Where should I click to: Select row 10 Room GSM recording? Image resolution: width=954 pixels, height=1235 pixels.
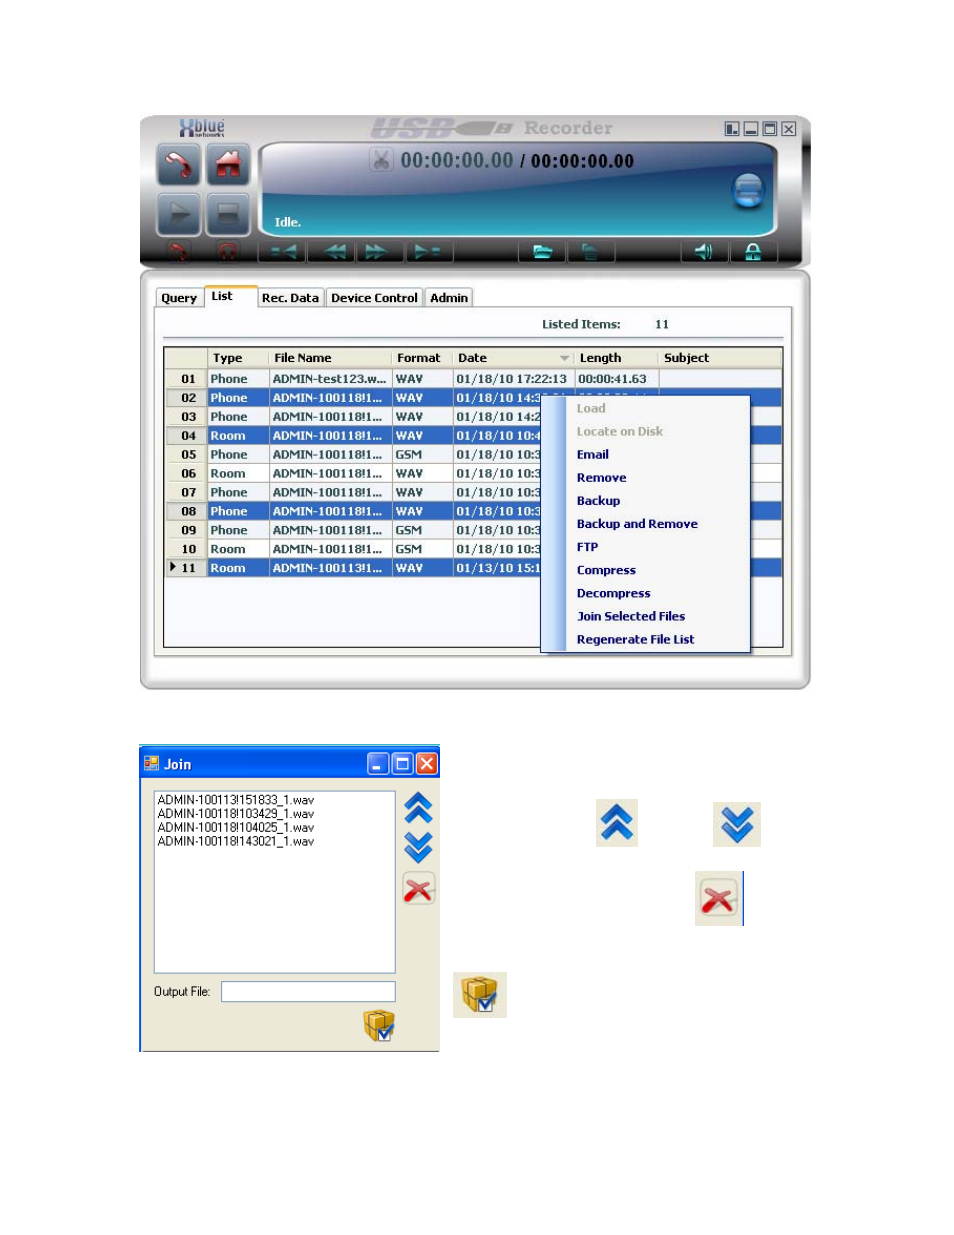pyautogui.click(x=354, y=550)
